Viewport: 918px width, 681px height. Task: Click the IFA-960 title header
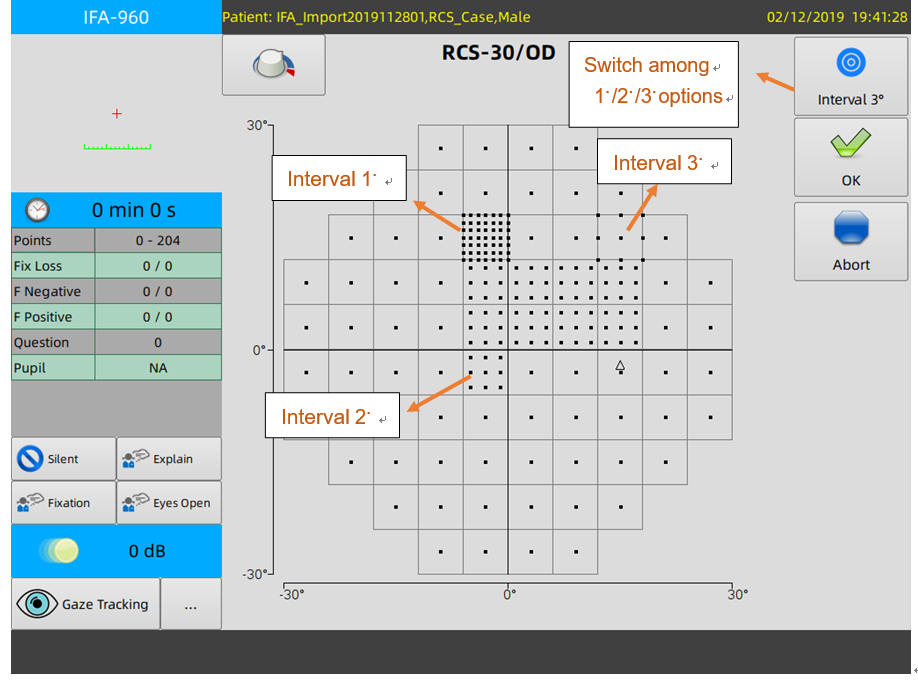tap(116, 17)
